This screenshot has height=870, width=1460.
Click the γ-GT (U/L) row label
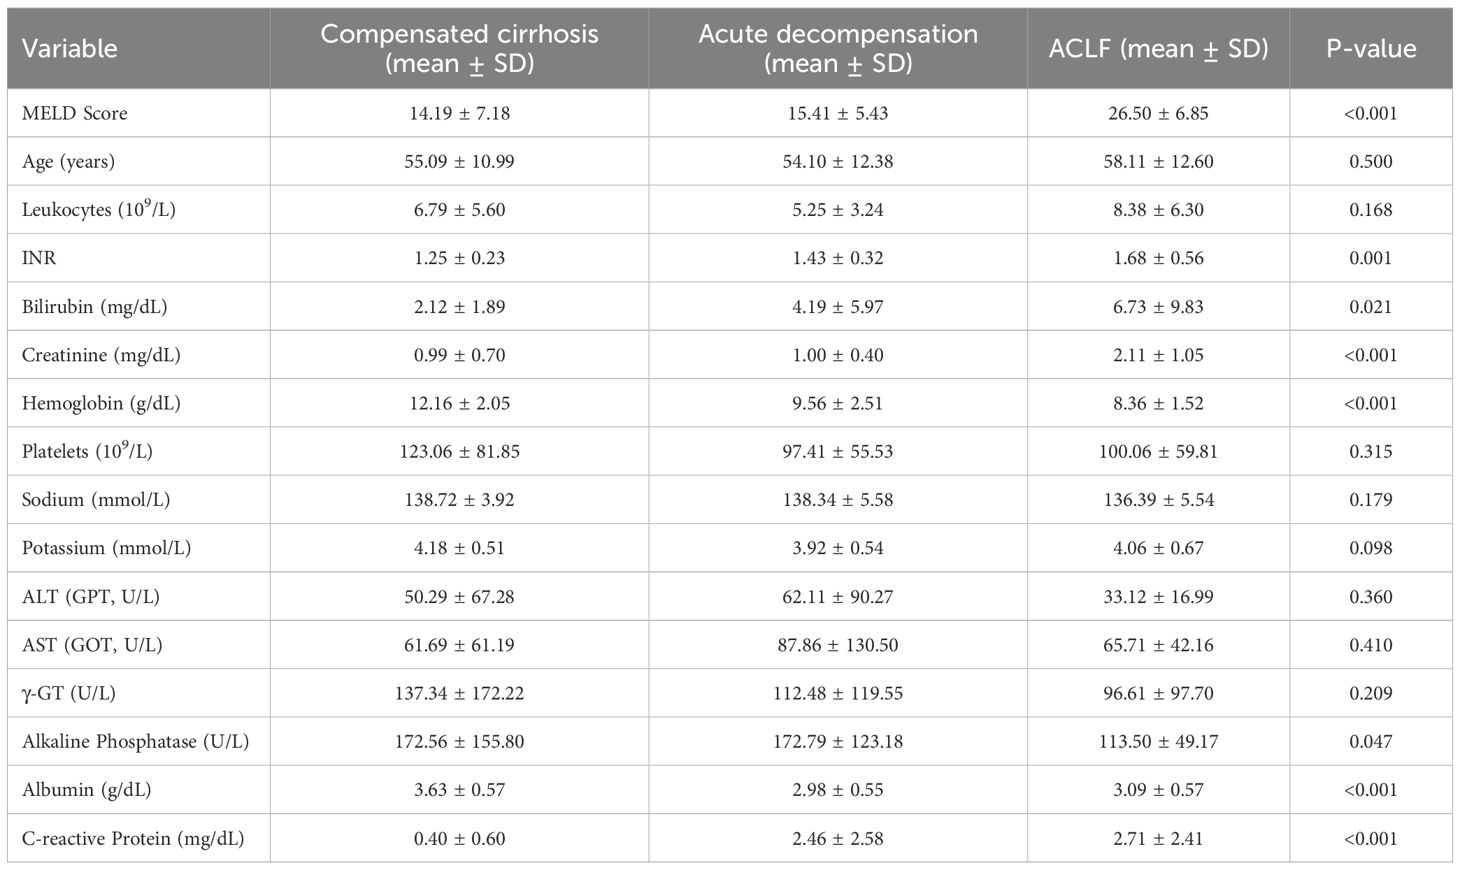click(68, 693)
